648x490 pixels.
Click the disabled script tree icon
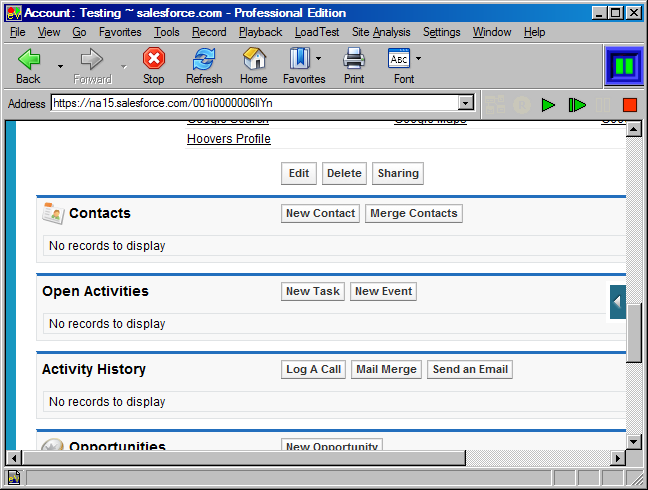click(x=495, y=105)
